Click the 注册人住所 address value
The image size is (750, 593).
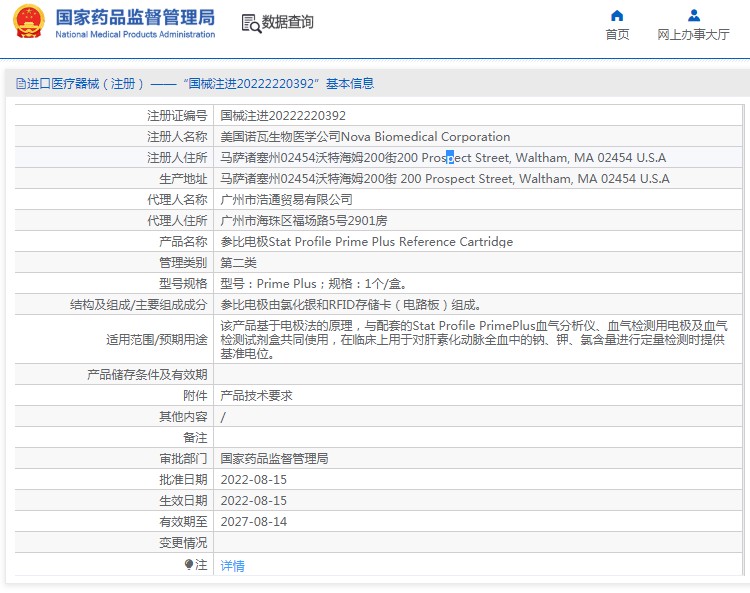[x=443, y=158]
